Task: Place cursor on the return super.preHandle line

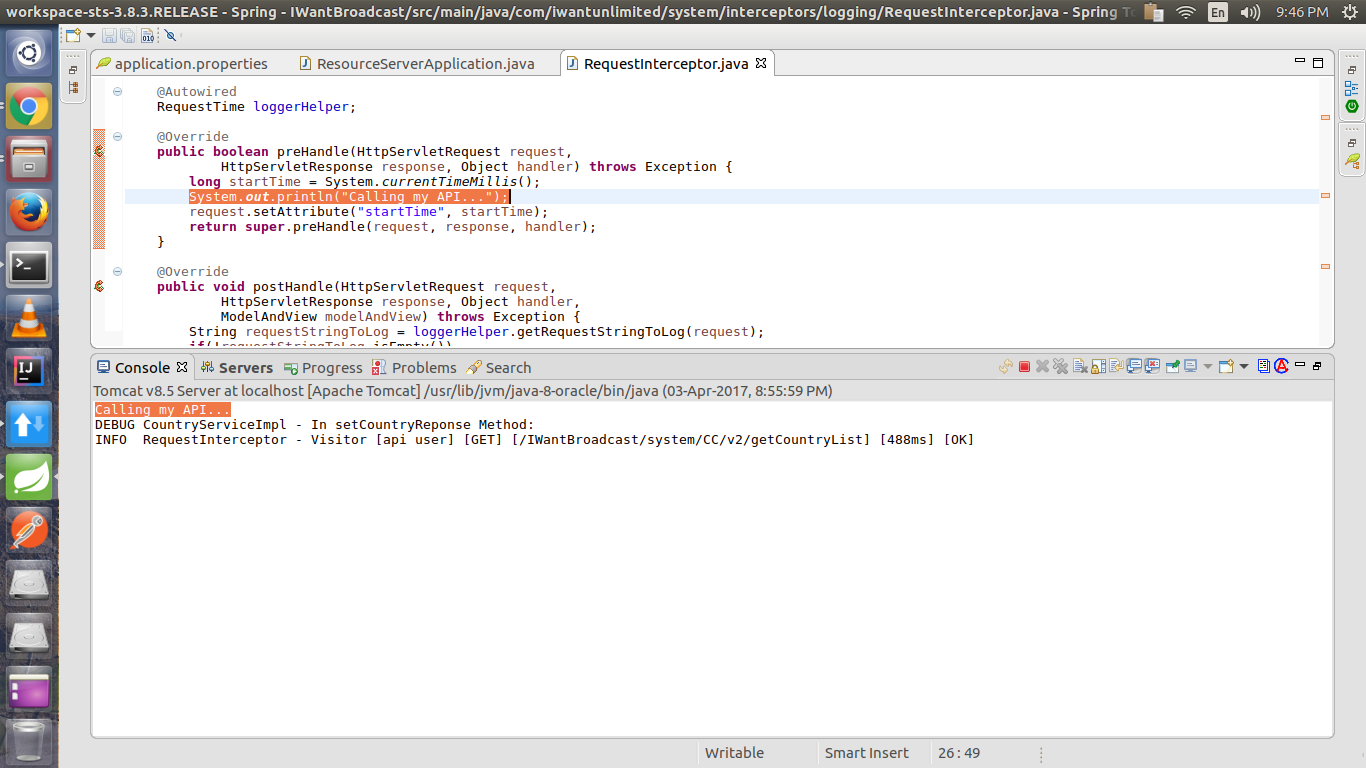Action: tap(400, 227)
